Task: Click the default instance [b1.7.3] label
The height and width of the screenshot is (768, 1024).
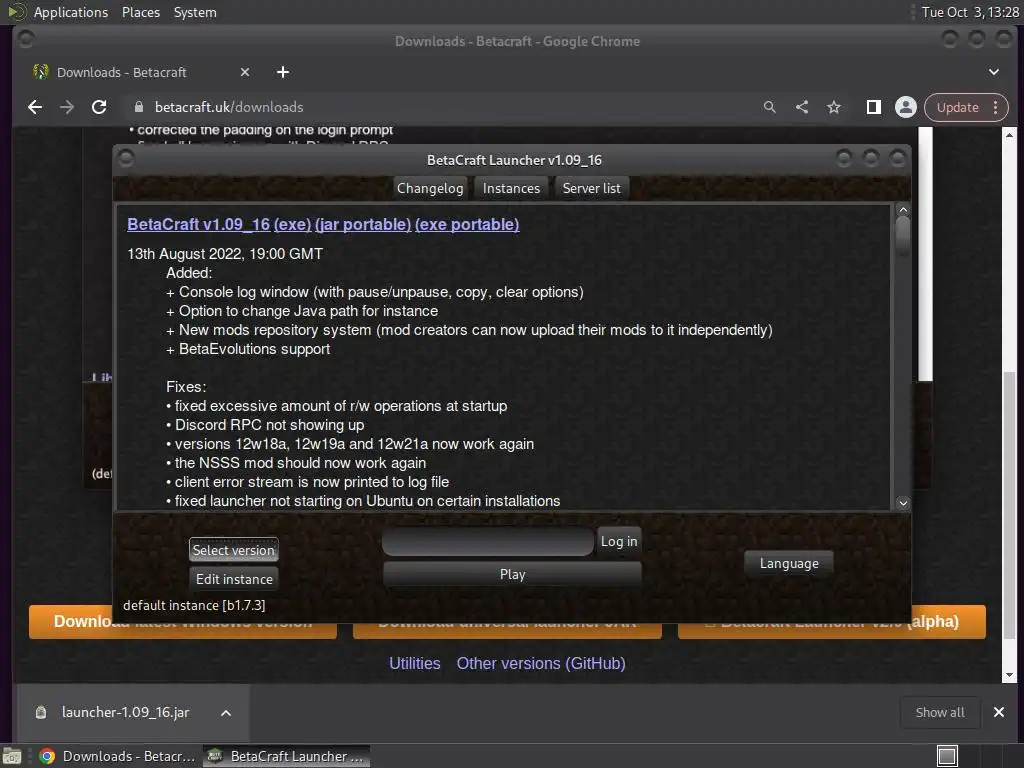Action: [x=194, y=605]
